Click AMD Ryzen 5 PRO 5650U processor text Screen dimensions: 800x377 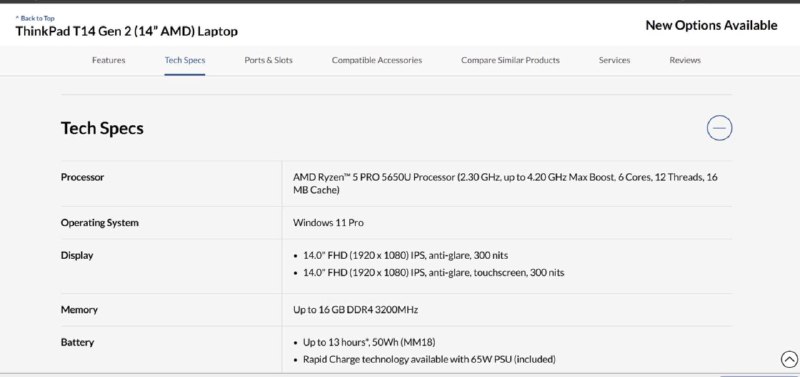coord(505,184)
